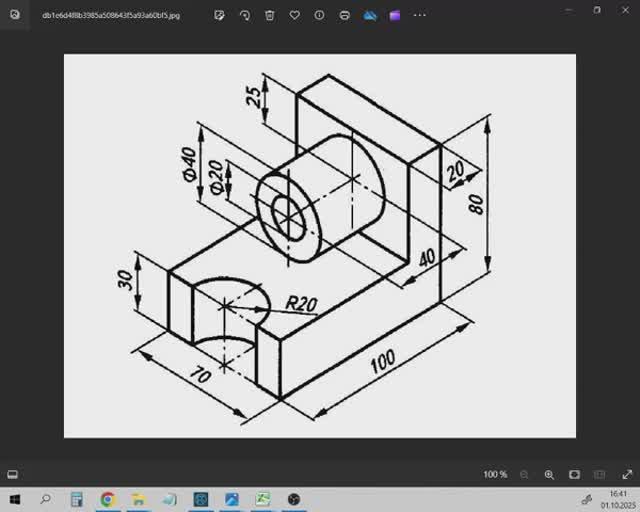Enter full screen with the diagonal arrows icon
Image resolution: width=640 pixels, height=512 pixels.
[x=627, y=474]
